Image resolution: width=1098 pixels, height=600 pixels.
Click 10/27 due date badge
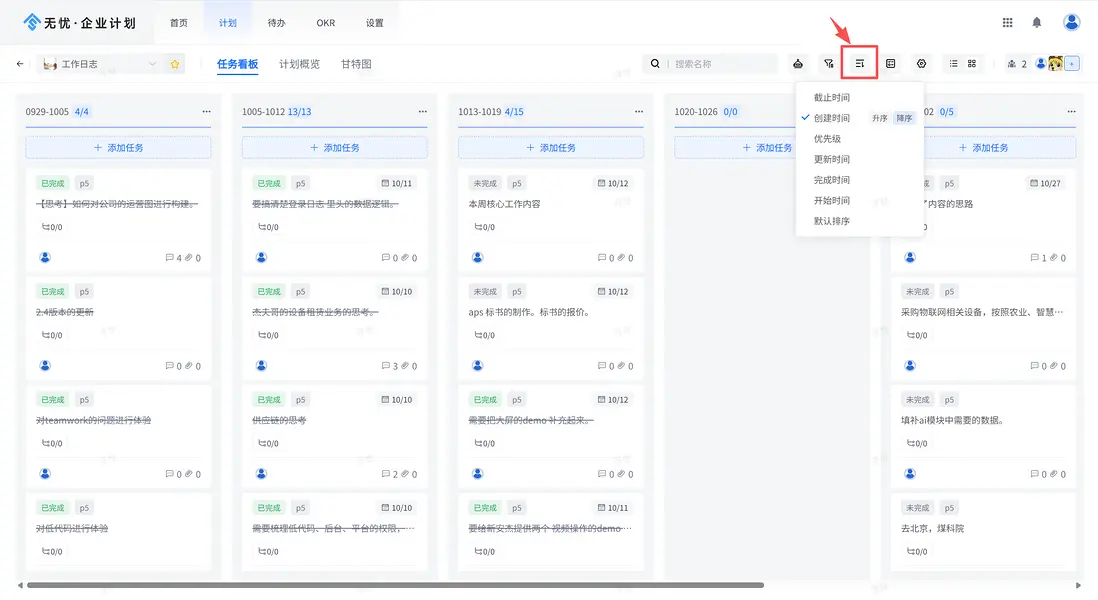click(x=1045, y=183)
